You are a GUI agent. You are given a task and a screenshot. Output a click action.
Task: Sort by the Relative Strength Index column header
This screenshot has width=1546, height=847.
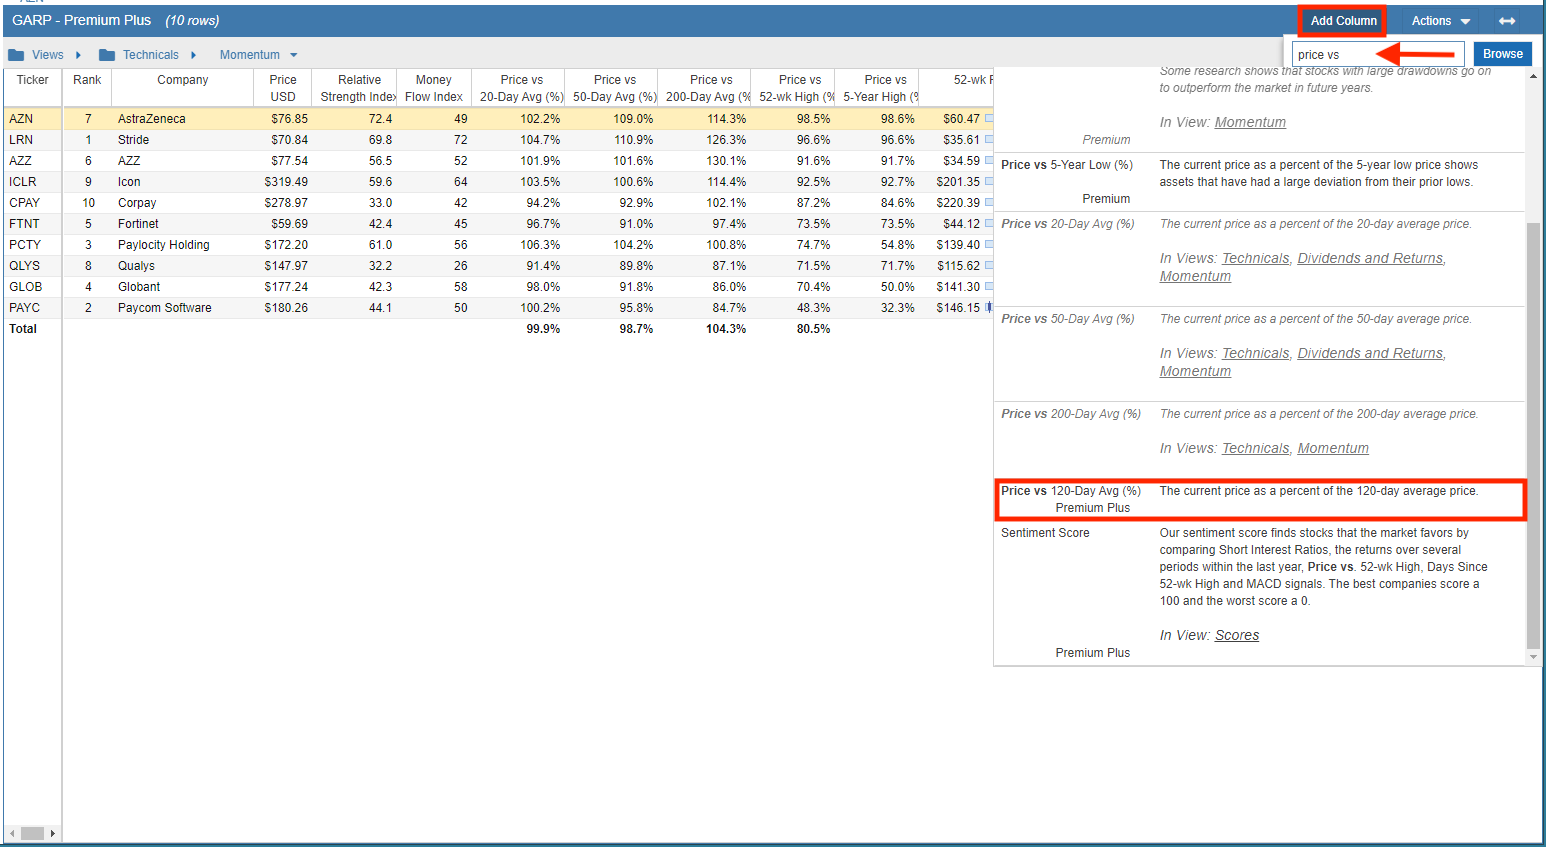point(358,88)
